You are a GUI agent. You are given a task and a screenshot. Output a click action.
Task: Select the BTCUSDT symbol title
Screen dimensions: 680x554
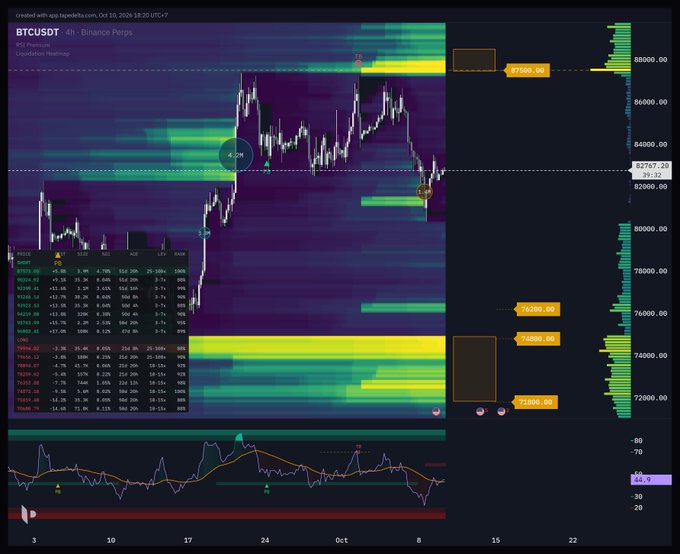[37, 32]
